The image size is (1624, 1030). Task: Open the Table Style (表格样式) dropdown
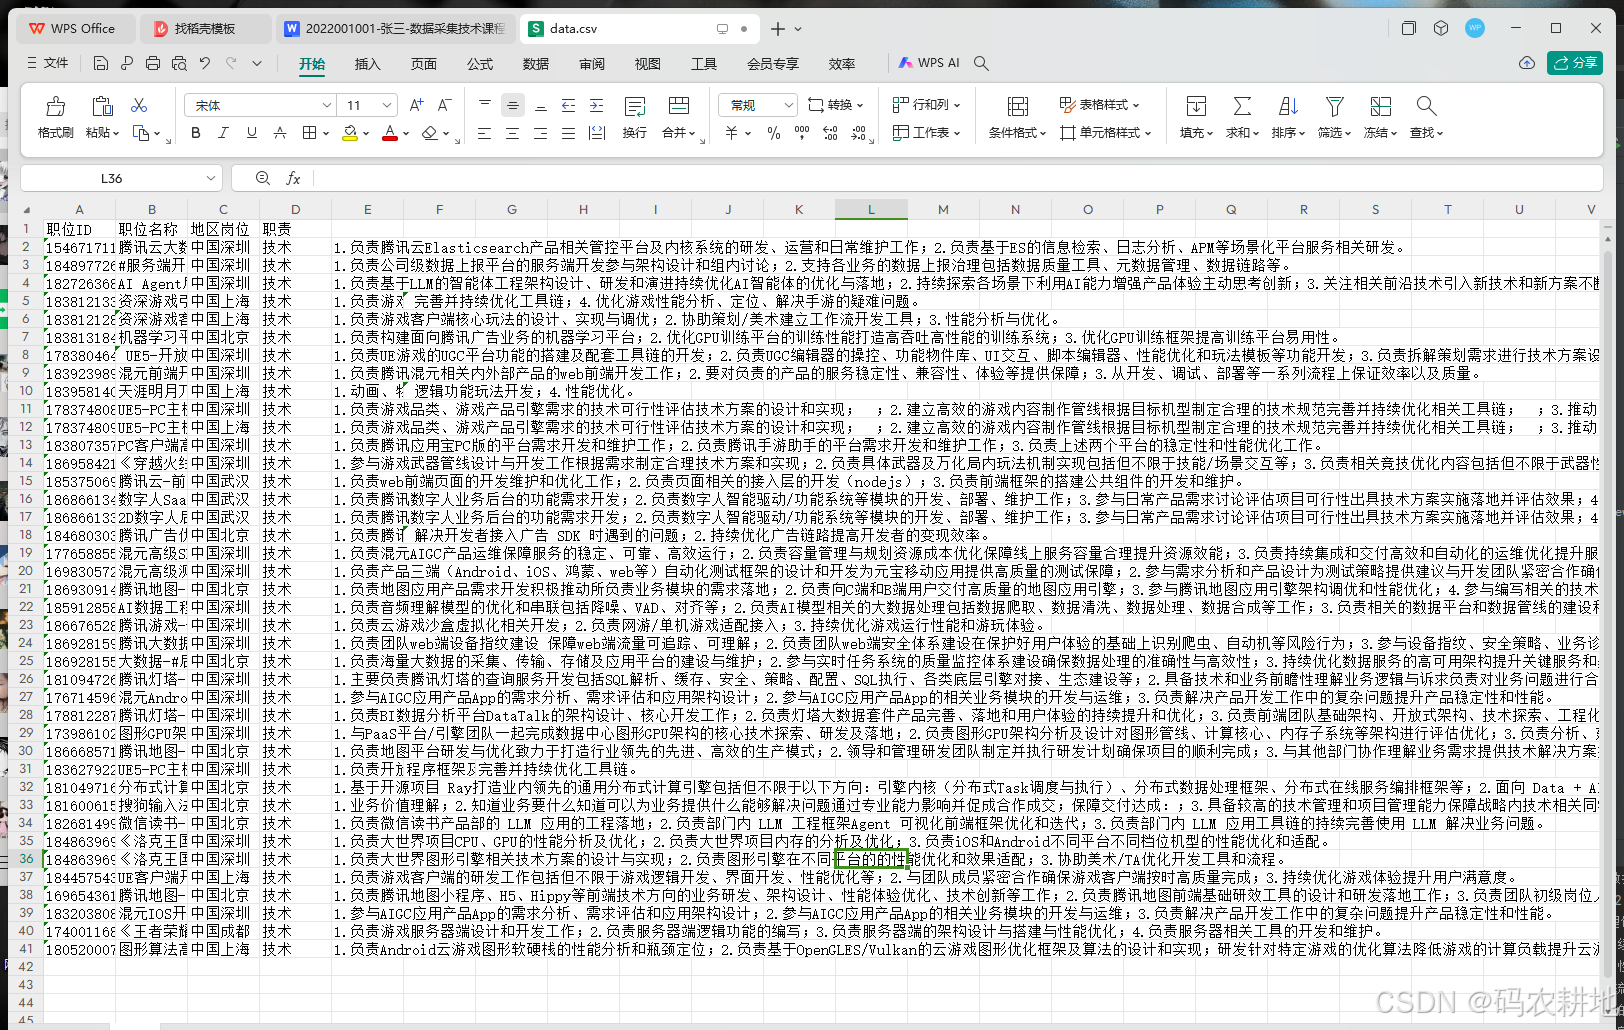tap(1099, 104)
